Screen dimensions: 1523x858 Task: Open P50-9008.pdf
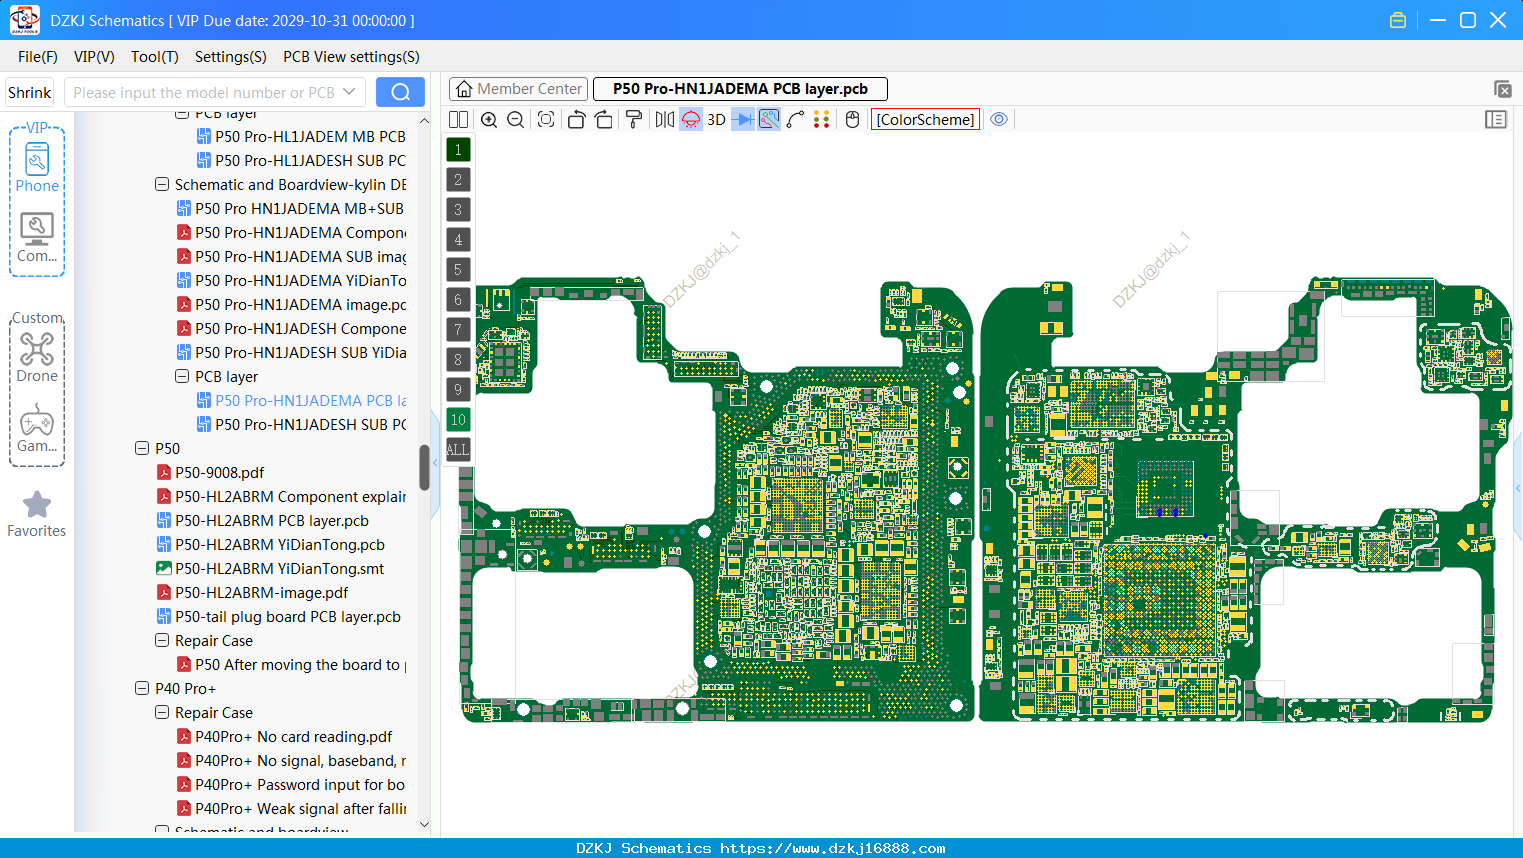point(219,472)
